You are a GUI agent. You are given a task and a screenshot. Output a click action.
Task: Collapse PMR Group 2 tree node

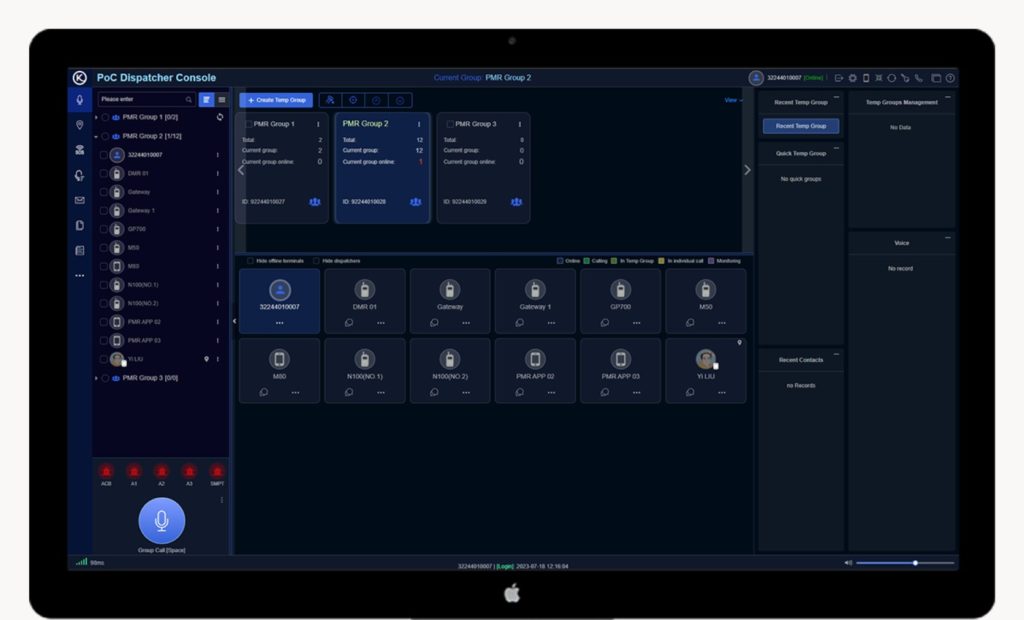96,137
